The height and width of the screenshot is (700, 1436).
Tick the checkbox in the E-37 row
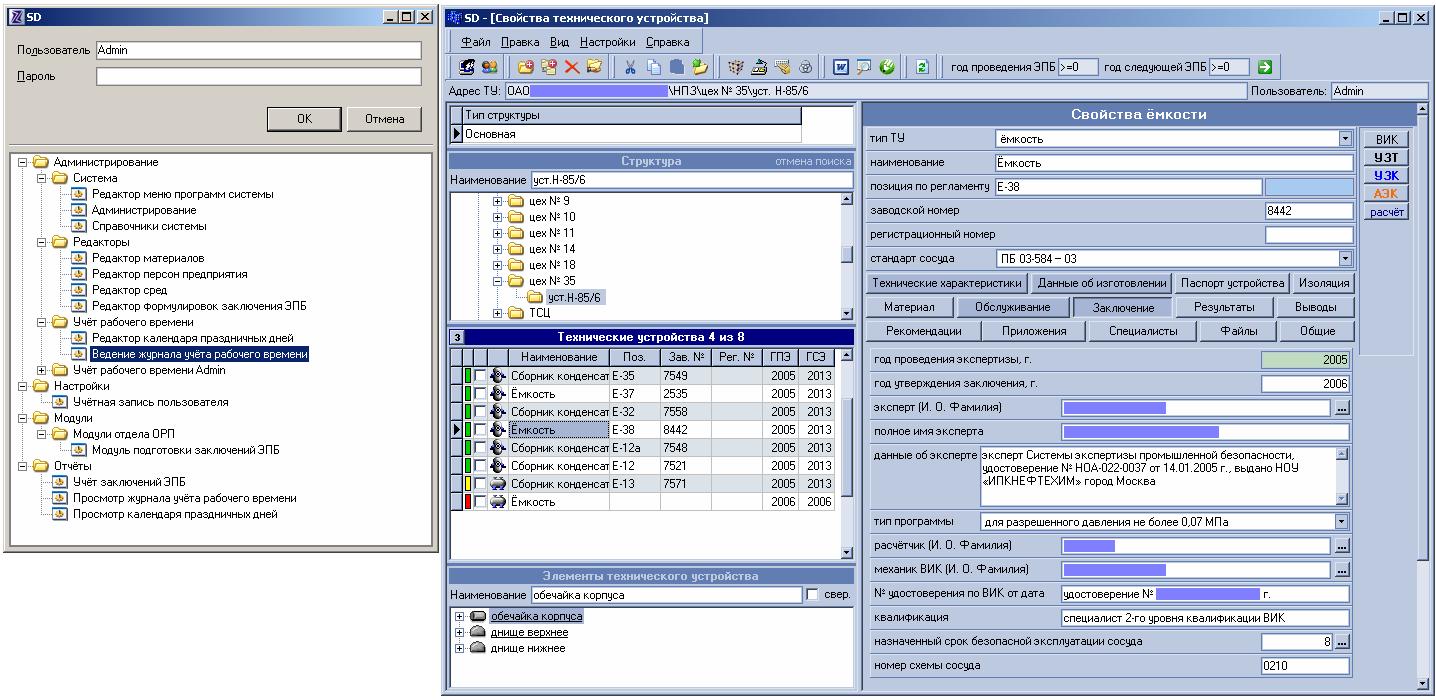coord(480,393)
